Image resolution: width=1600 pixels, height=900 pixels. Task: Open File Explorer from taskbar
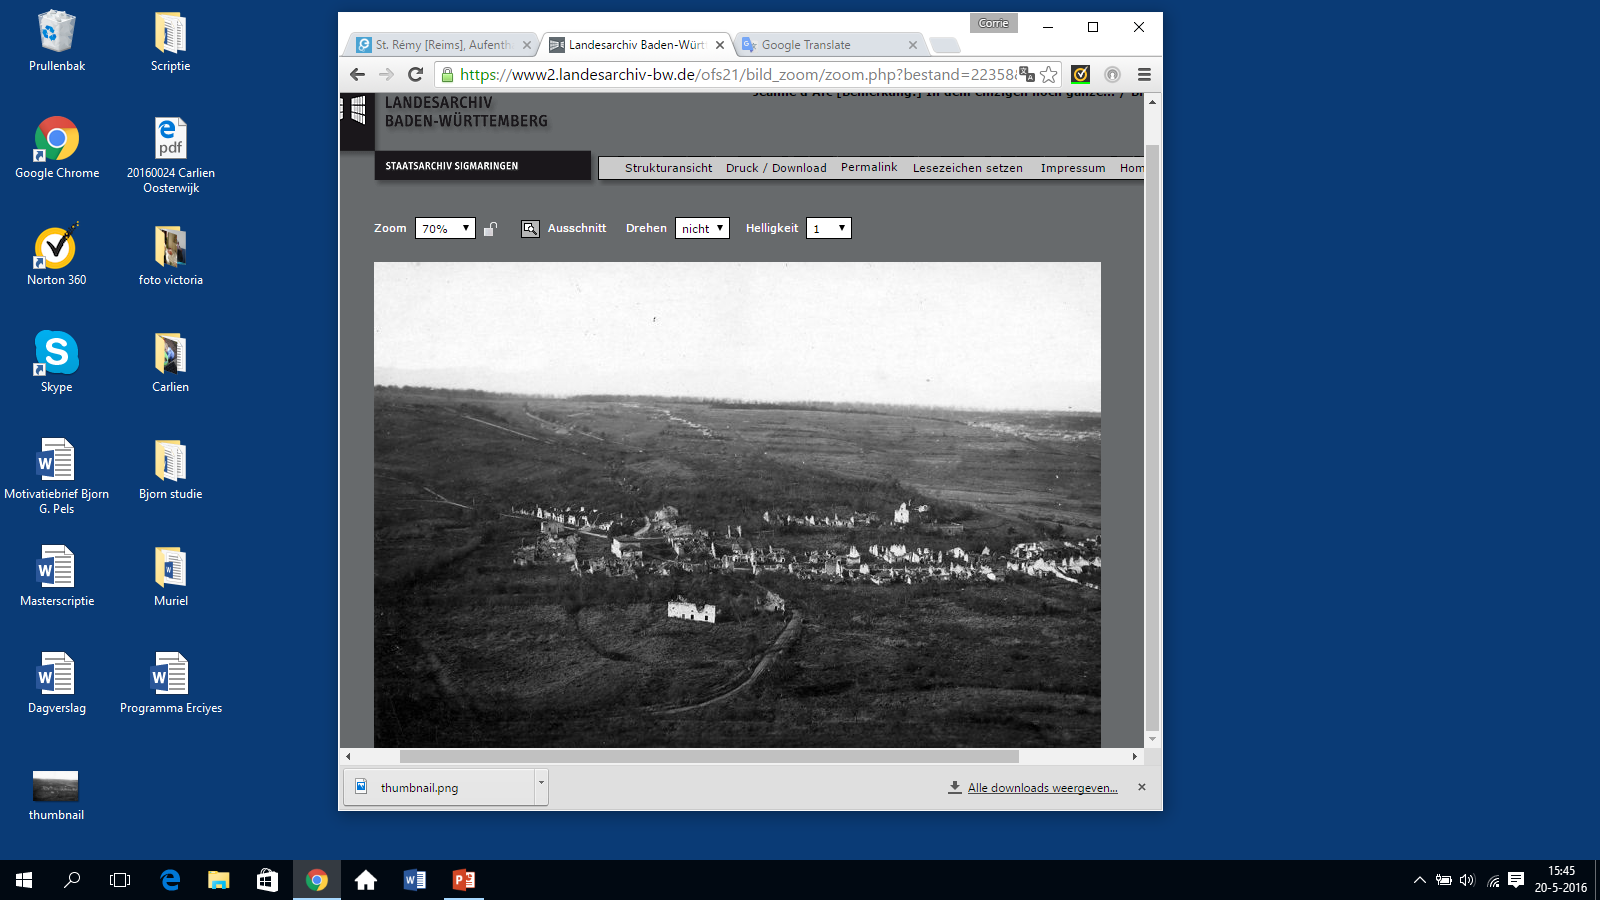click(218, 880)
